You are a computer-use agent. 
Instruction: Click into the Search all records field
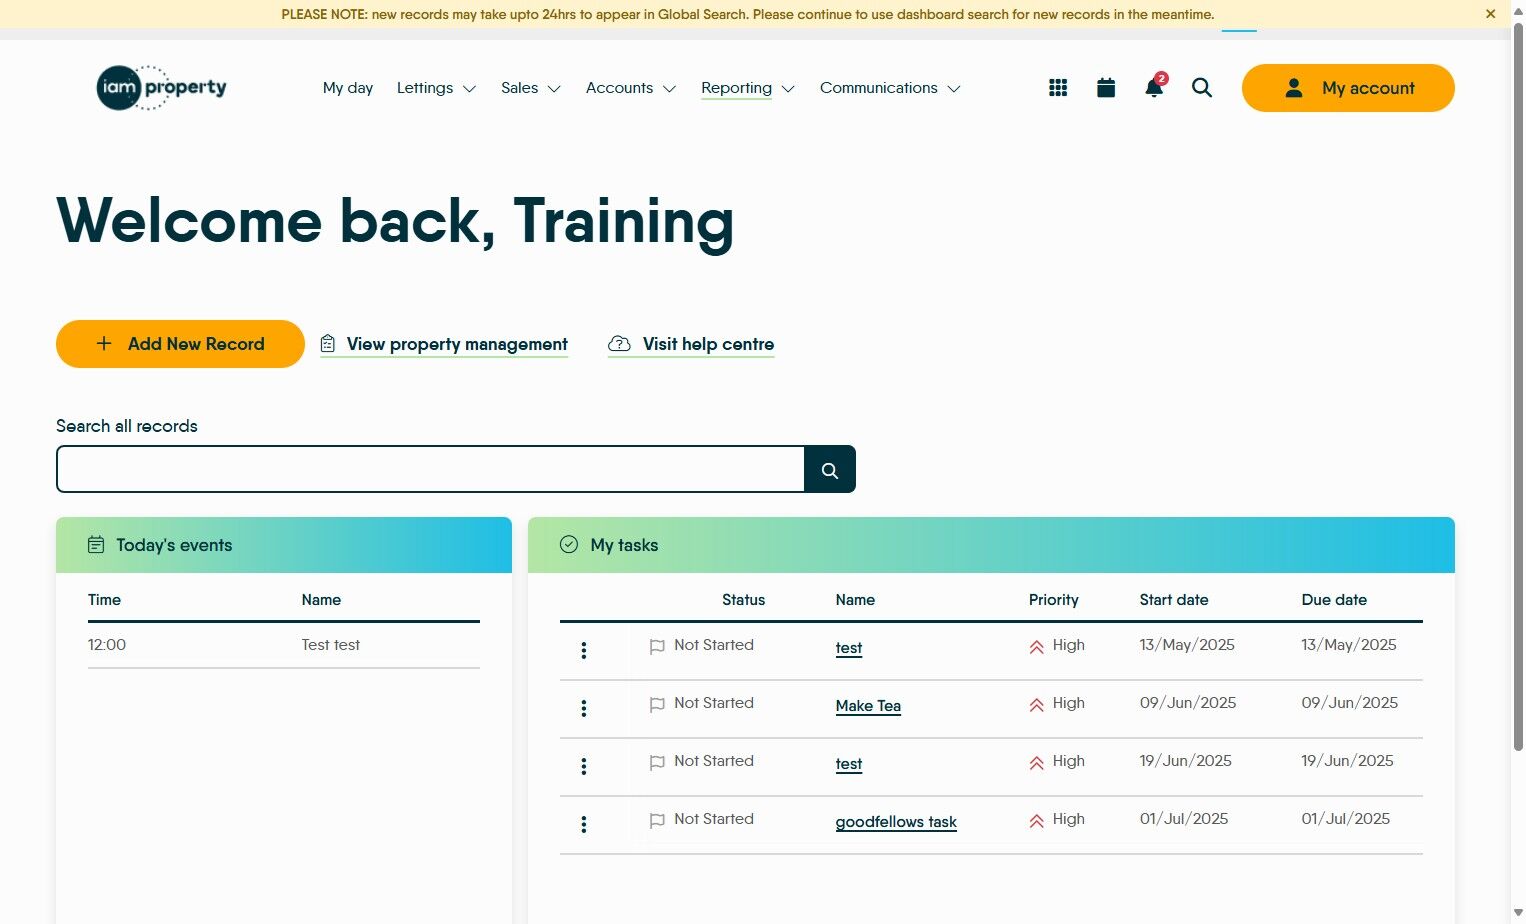pos(430,468)
